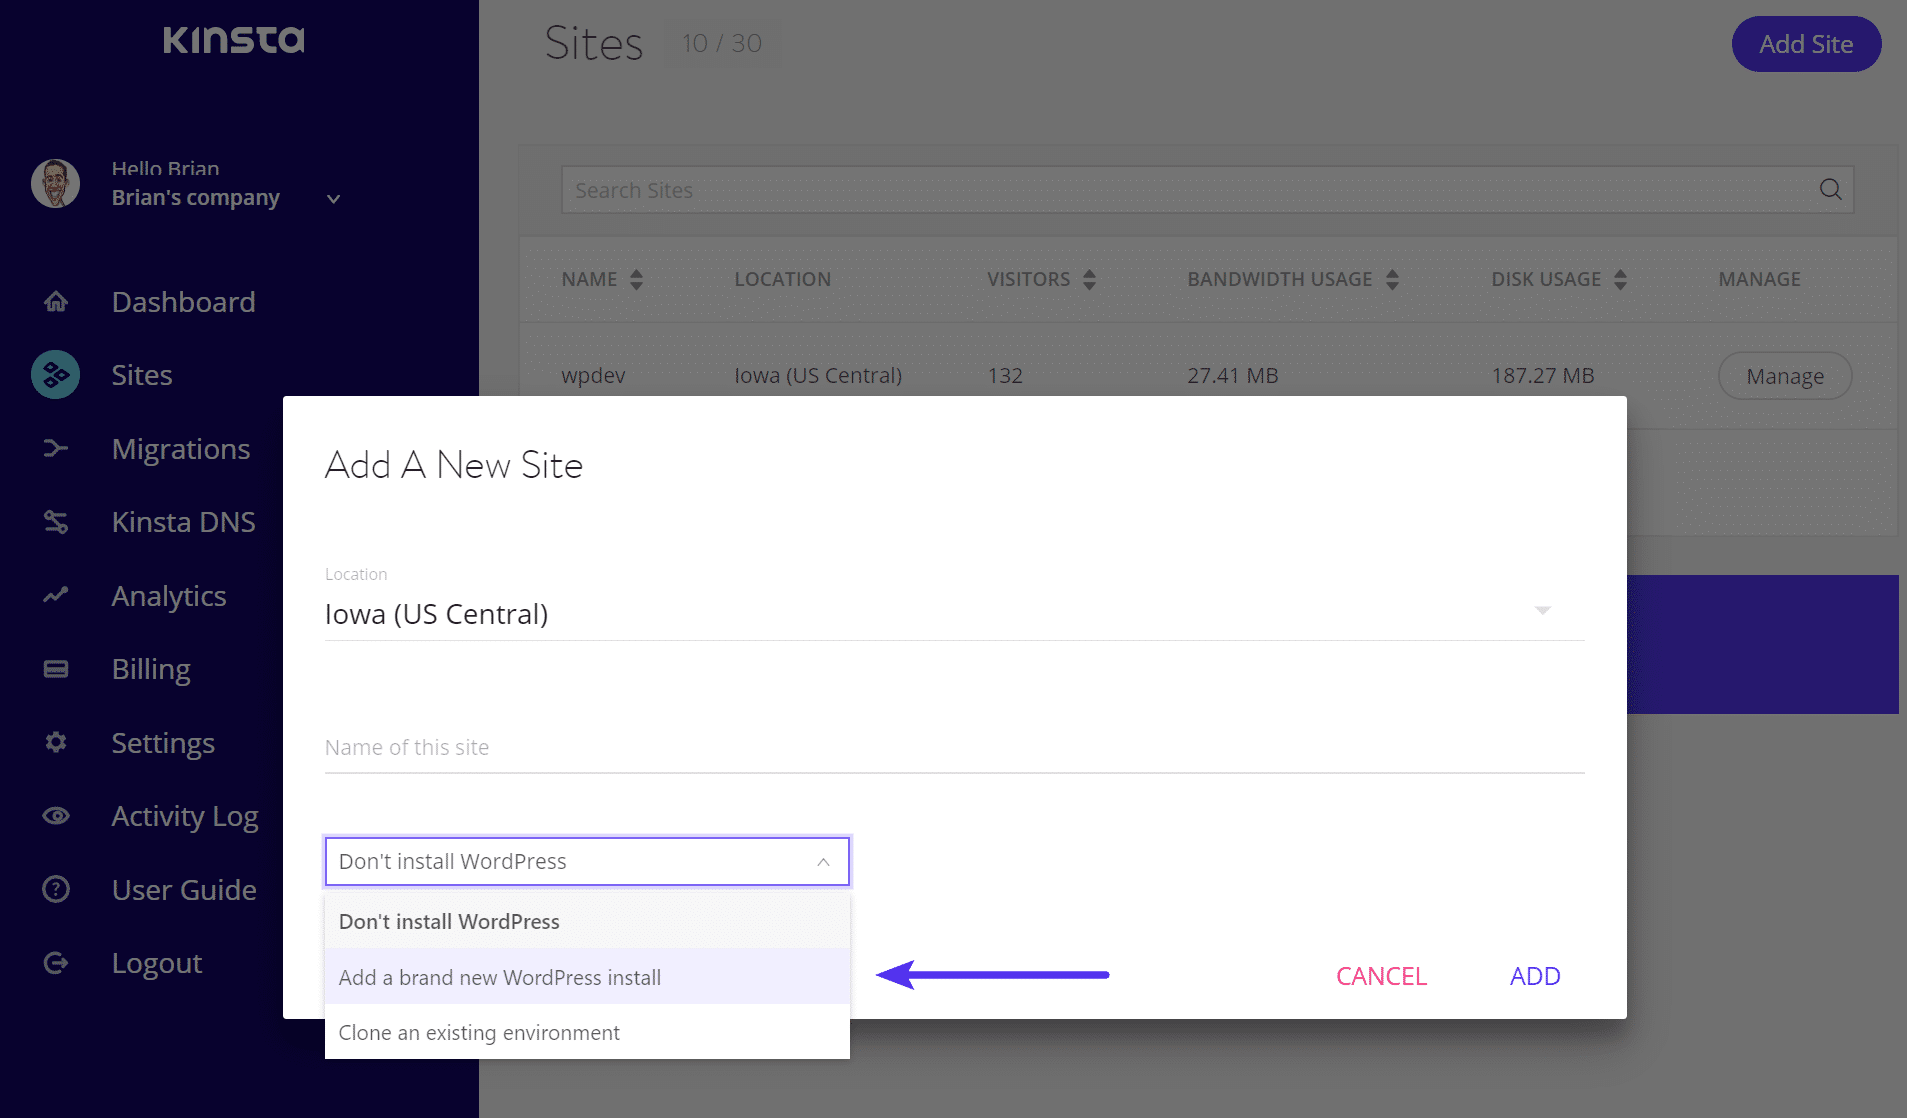Open the Location dropdown showing Iowa
Image resolution: width=1907 pixels, height=1118 pixels.
click(x=1543, y=610)
